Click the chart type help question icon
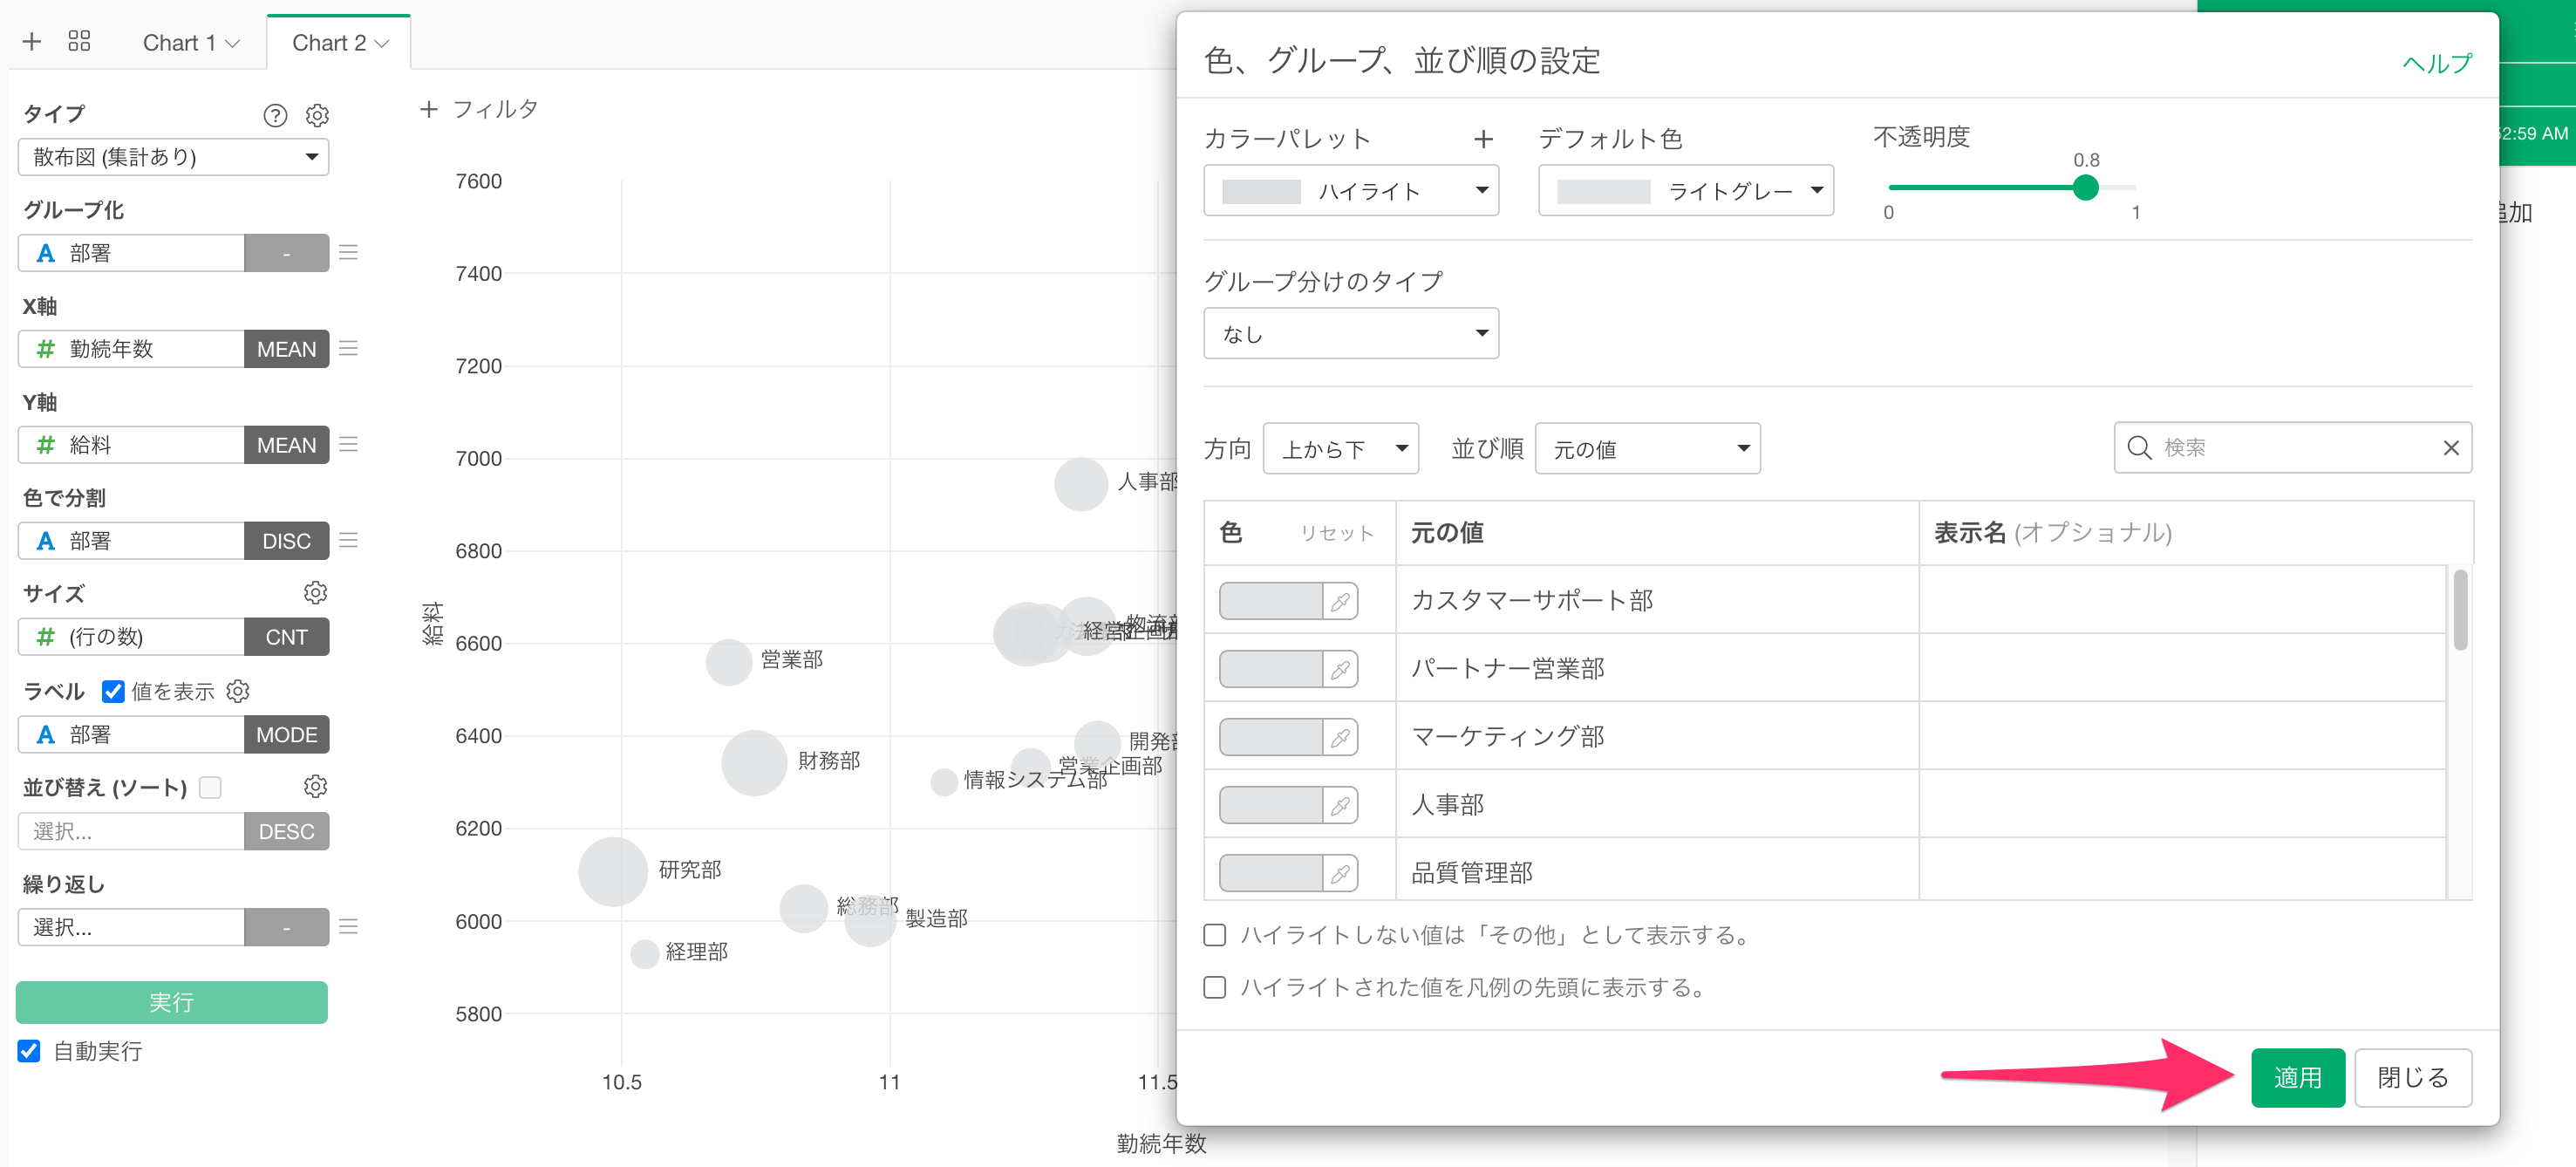 pos(275,115)
